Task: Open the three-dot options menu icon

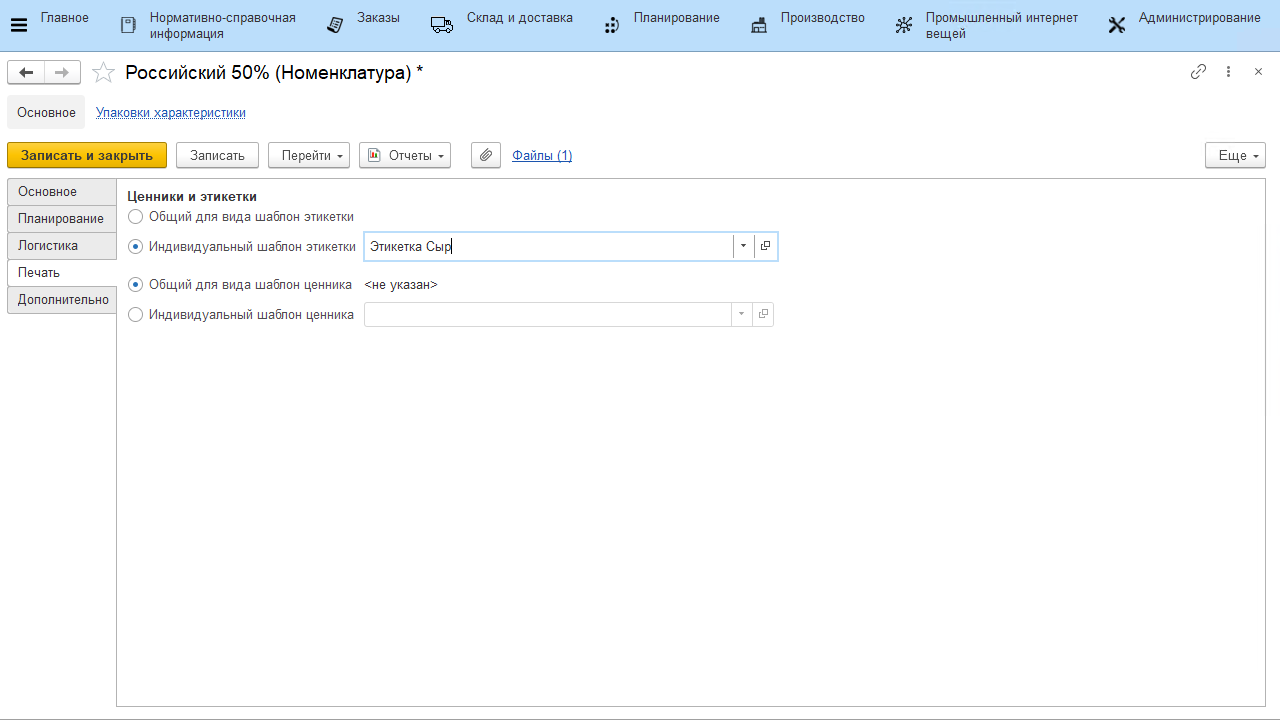Action: (x=1229, y=72)
